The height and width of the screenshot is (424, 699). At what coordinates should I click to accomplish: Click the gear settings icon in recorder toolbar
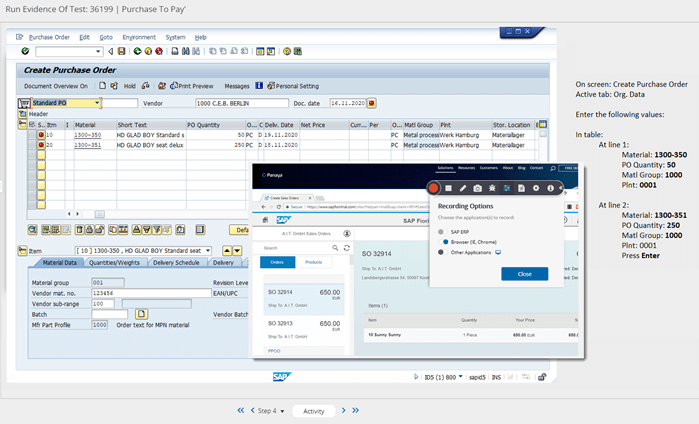coord(536,188)
